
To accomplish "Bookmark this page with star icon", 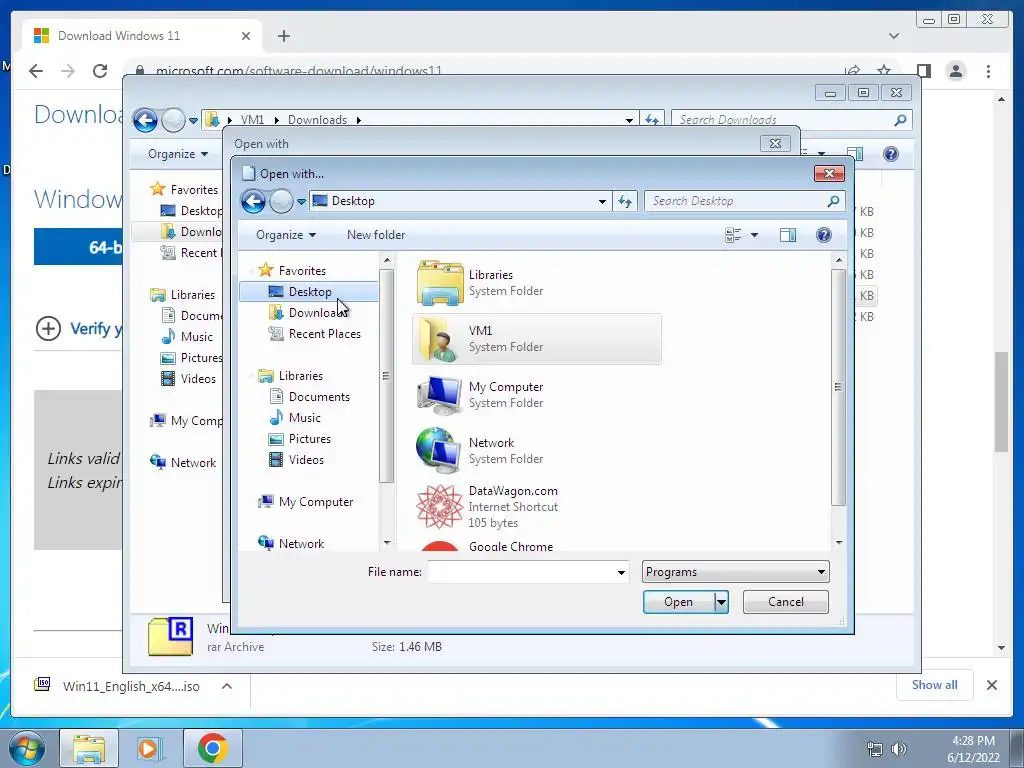I will point(884,71).
